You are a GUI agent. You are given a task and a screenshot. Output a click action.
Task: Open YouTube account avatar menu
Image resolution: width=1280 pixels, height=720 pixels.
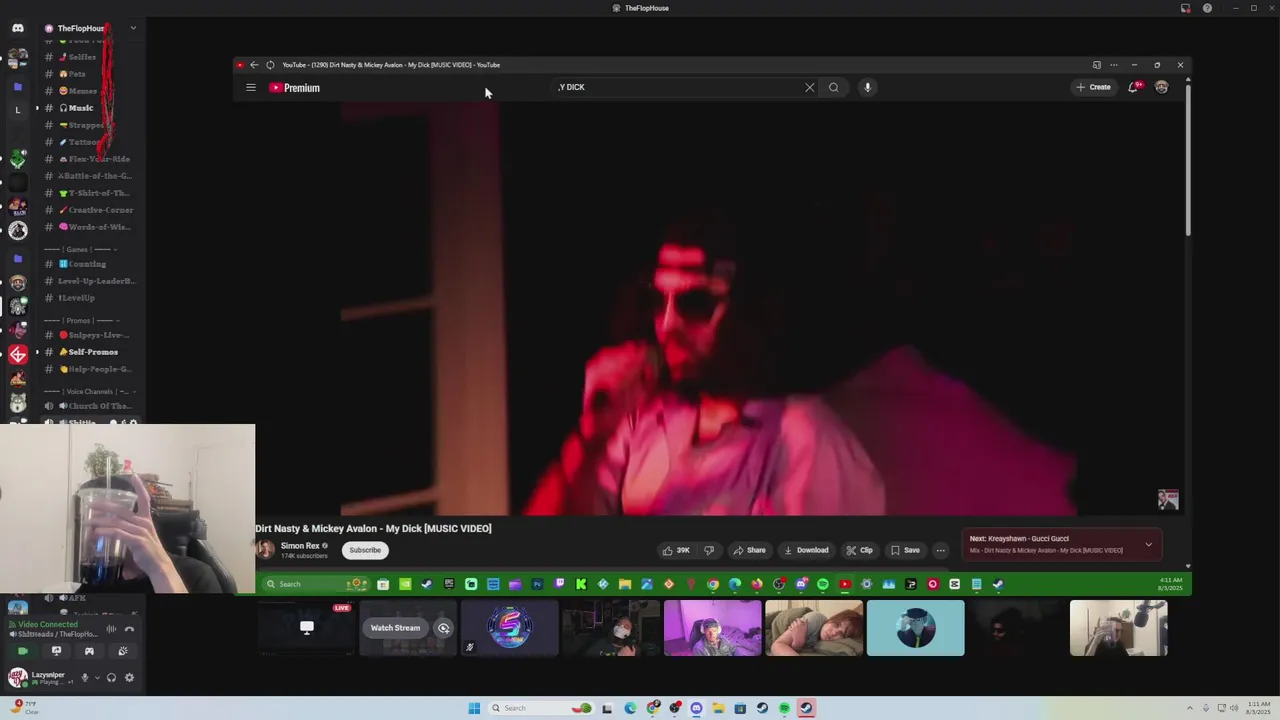click(x=1161, y=87)
